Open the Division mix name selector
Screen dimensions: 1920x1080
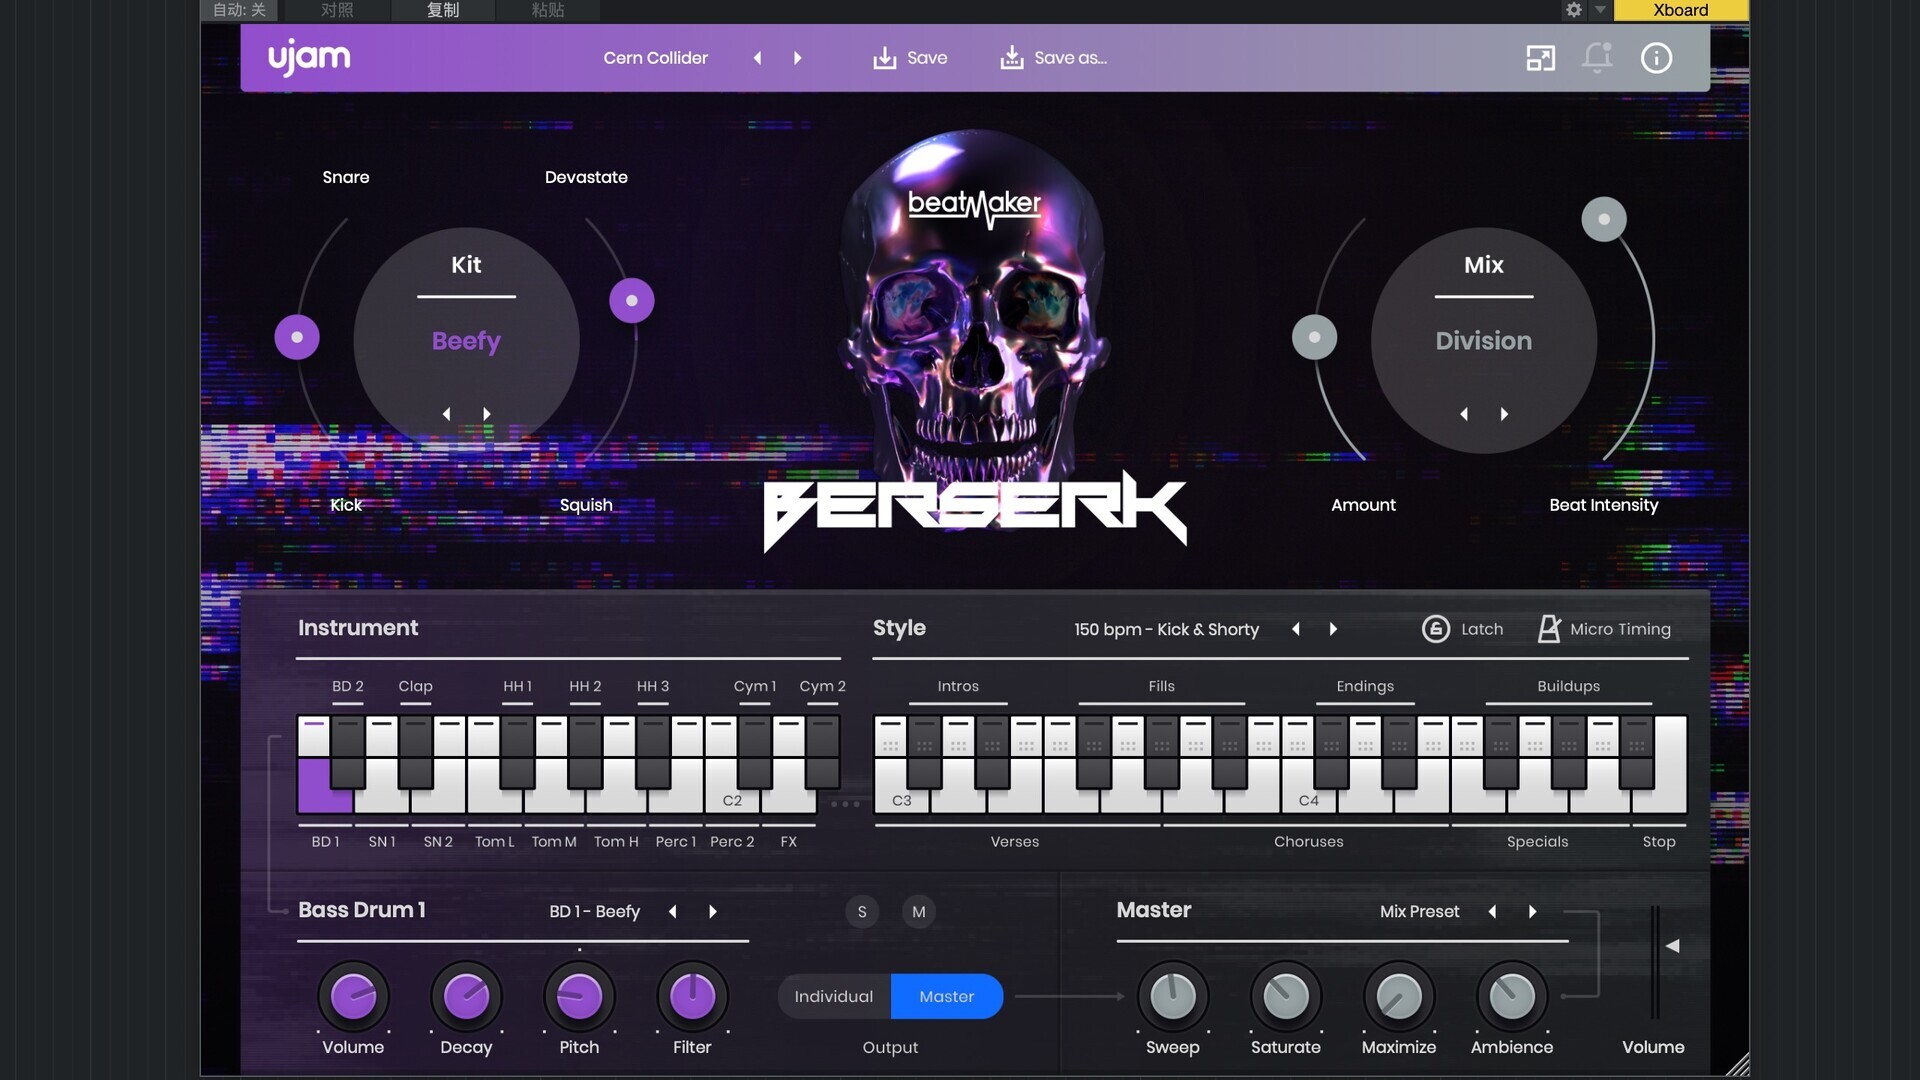tap(1484, 341)
